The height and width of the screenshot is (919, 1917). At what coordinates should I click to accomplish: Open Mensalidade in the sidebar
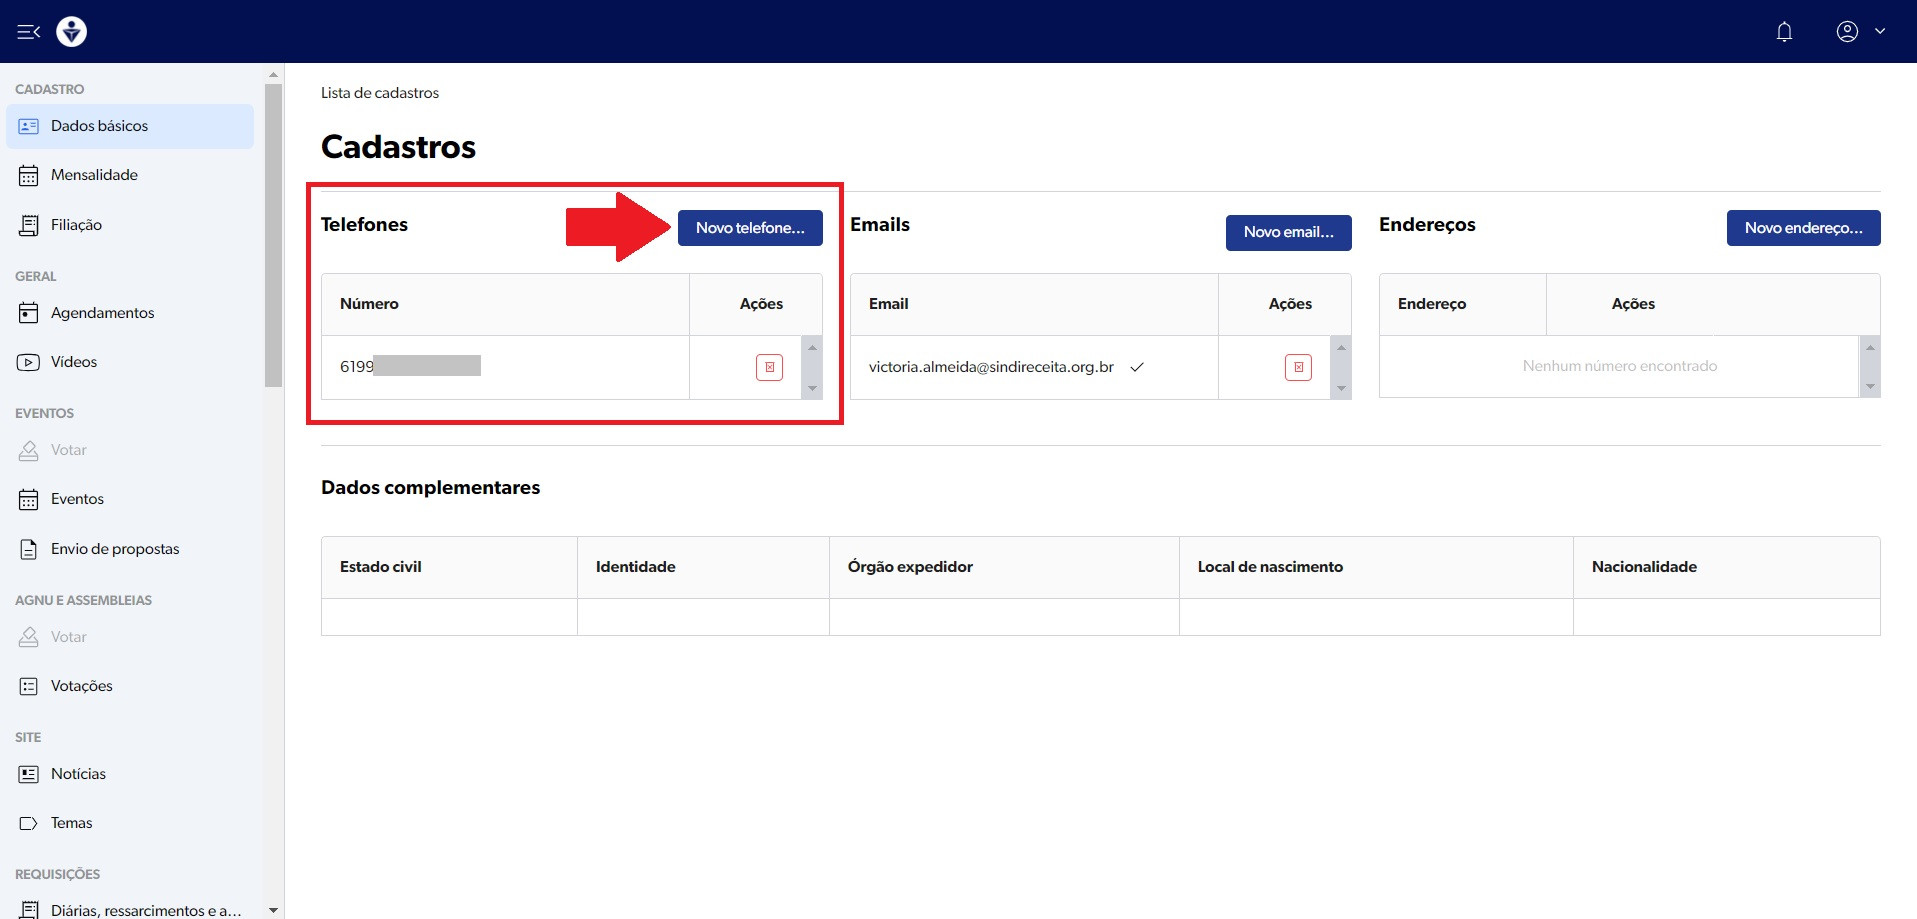pyautogui.click(x=94, y=175)
